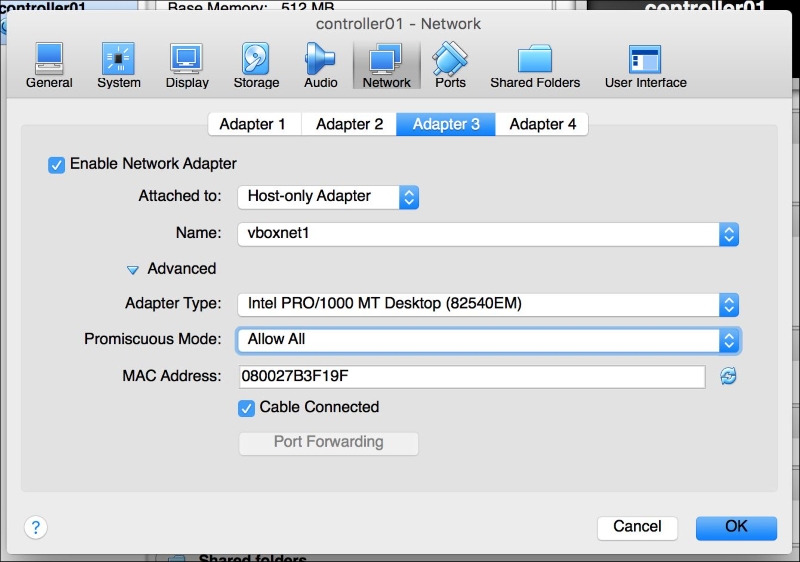Open the Storage settings pane
Viewport: 800px width, 562px height.
tap(256, 65)
